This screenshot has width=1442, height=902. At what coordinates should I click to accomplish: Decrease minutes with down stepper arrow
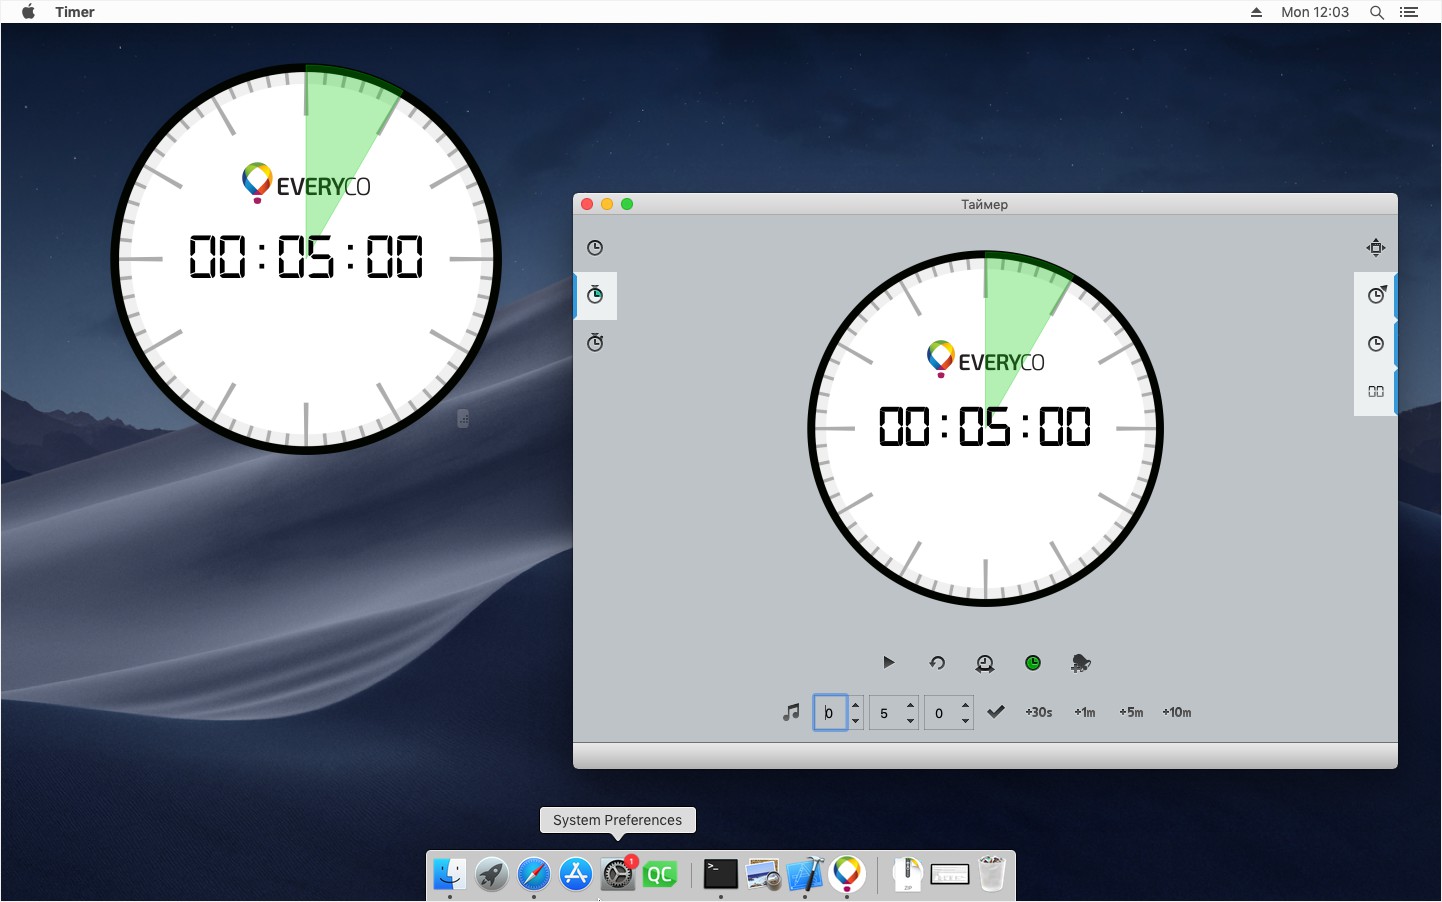pos(910,721)
